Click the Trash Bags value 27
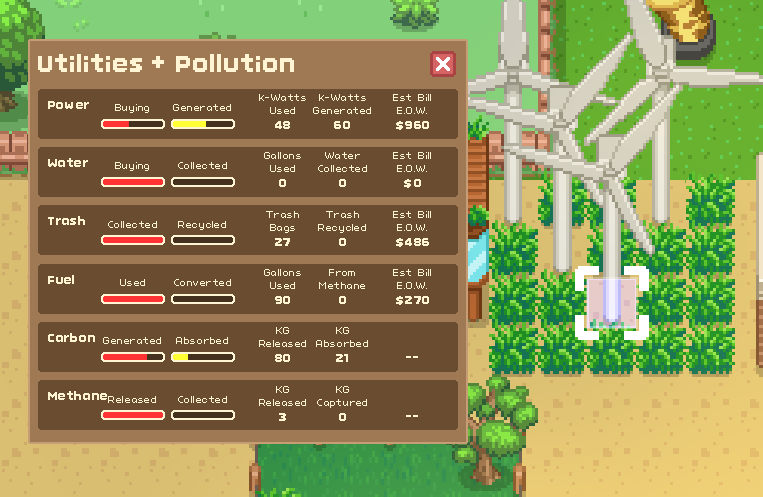This screenshot has width=763, height=497. tap(282, 242)
